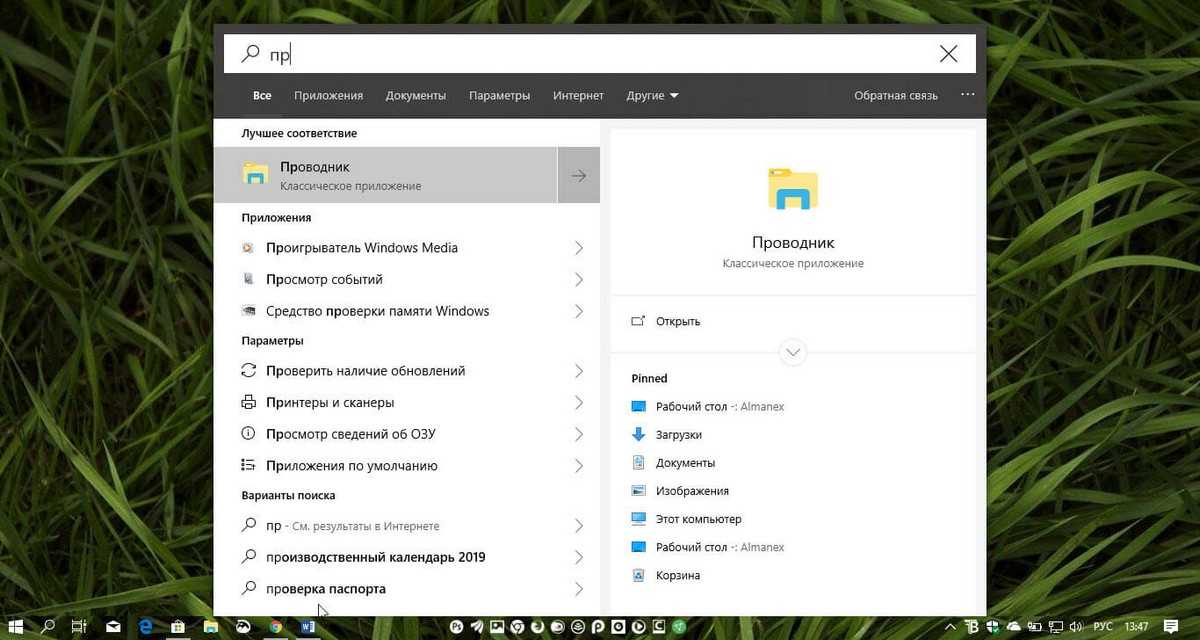Expand the actions list chevron under Открыть
This screenshot has width=1200, height=640.
[793, 352]
